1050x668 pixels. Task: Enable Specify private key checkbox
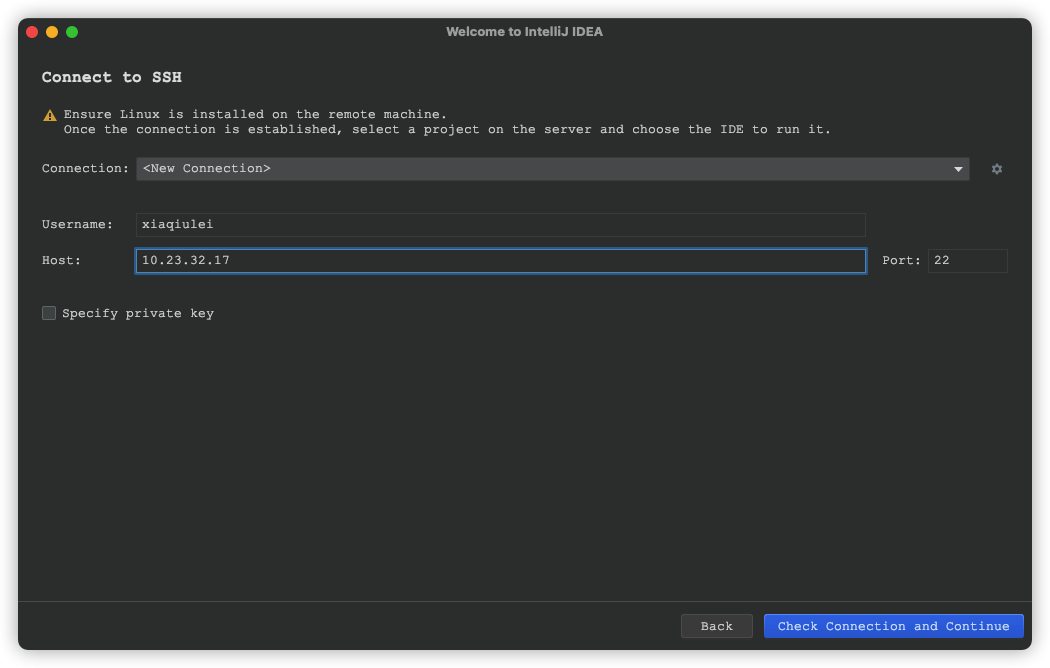click(x=49, y=313)
